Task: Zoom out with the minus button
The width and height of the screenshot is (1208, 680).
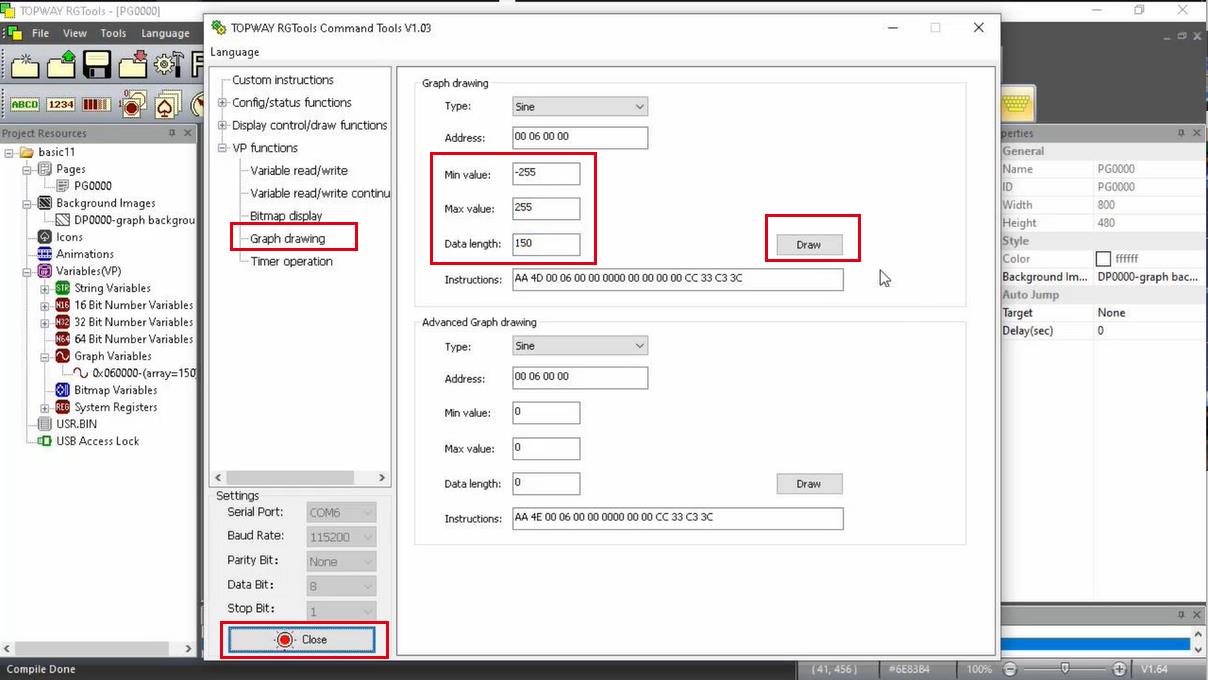Action: coord(1010,669)
